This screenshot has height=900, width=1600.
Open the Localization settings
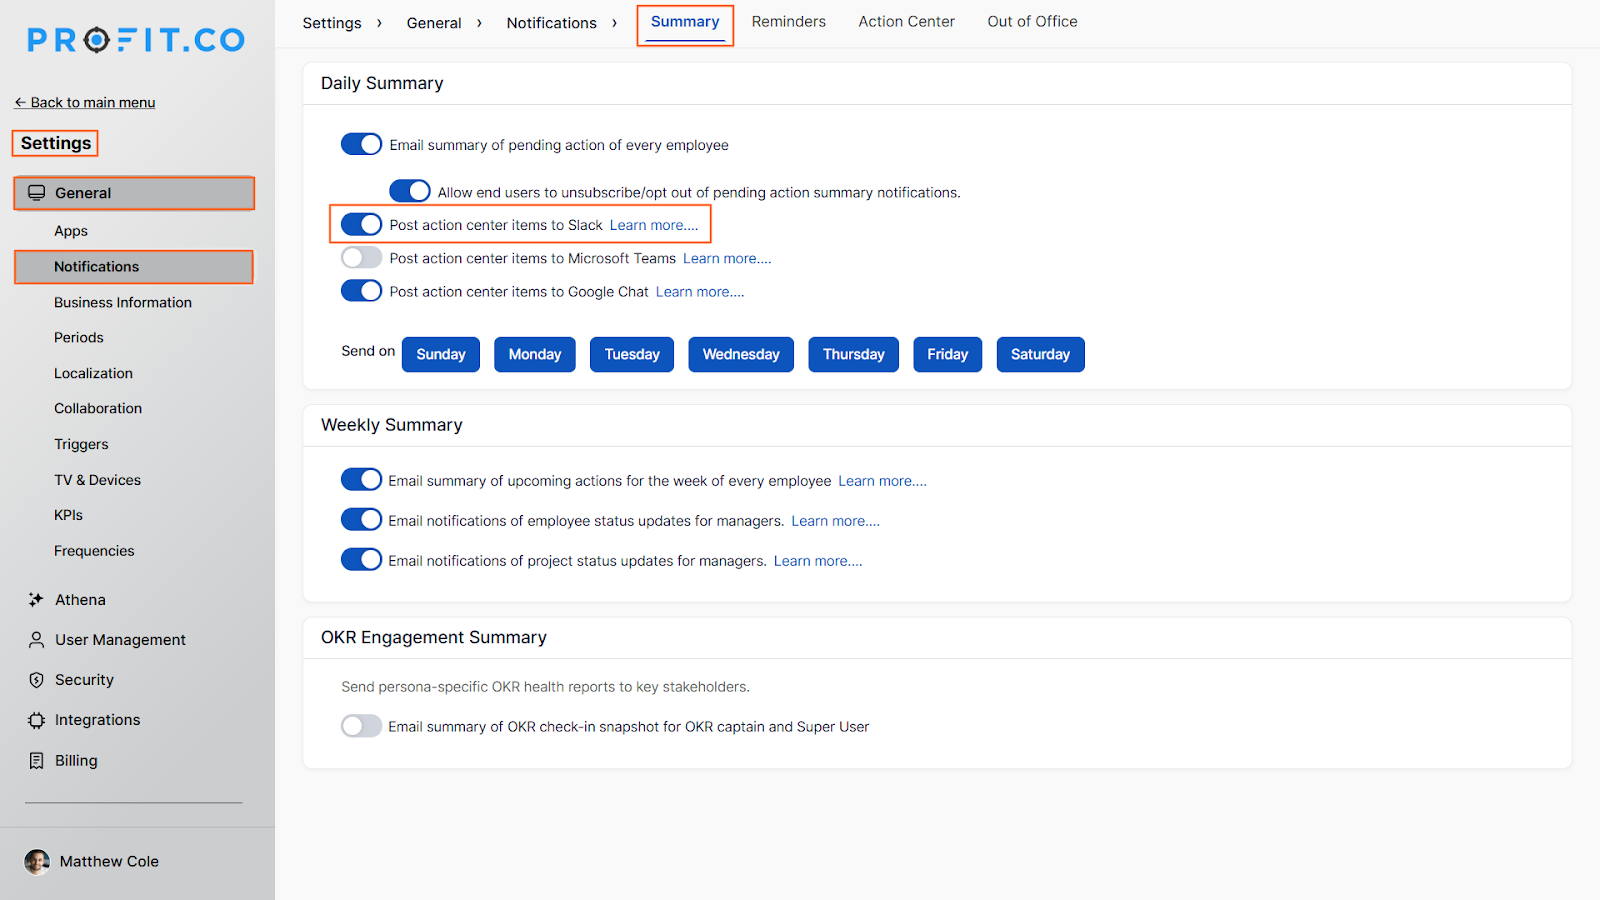pos(93,374)
